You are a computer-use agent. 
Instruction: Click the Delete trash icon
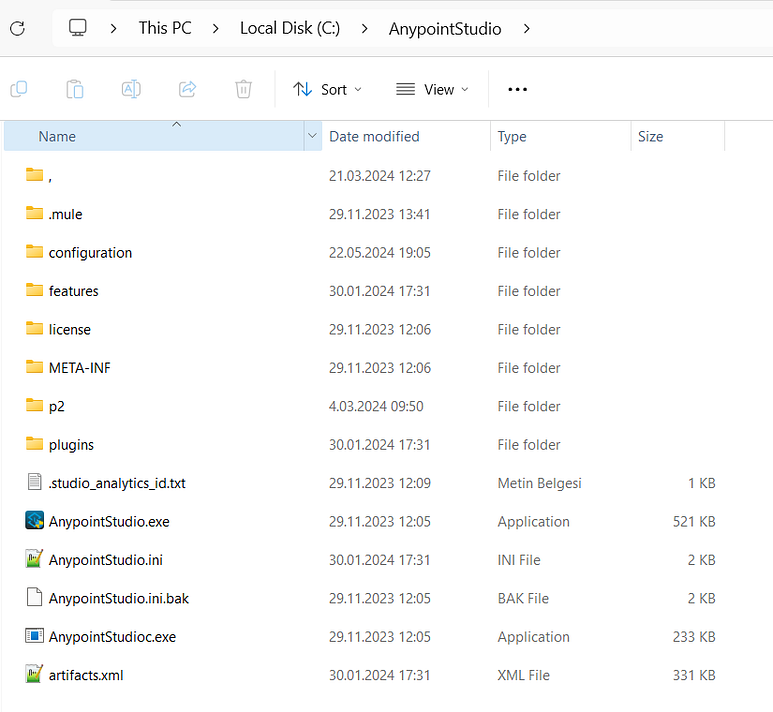click(x=244, y=89)
